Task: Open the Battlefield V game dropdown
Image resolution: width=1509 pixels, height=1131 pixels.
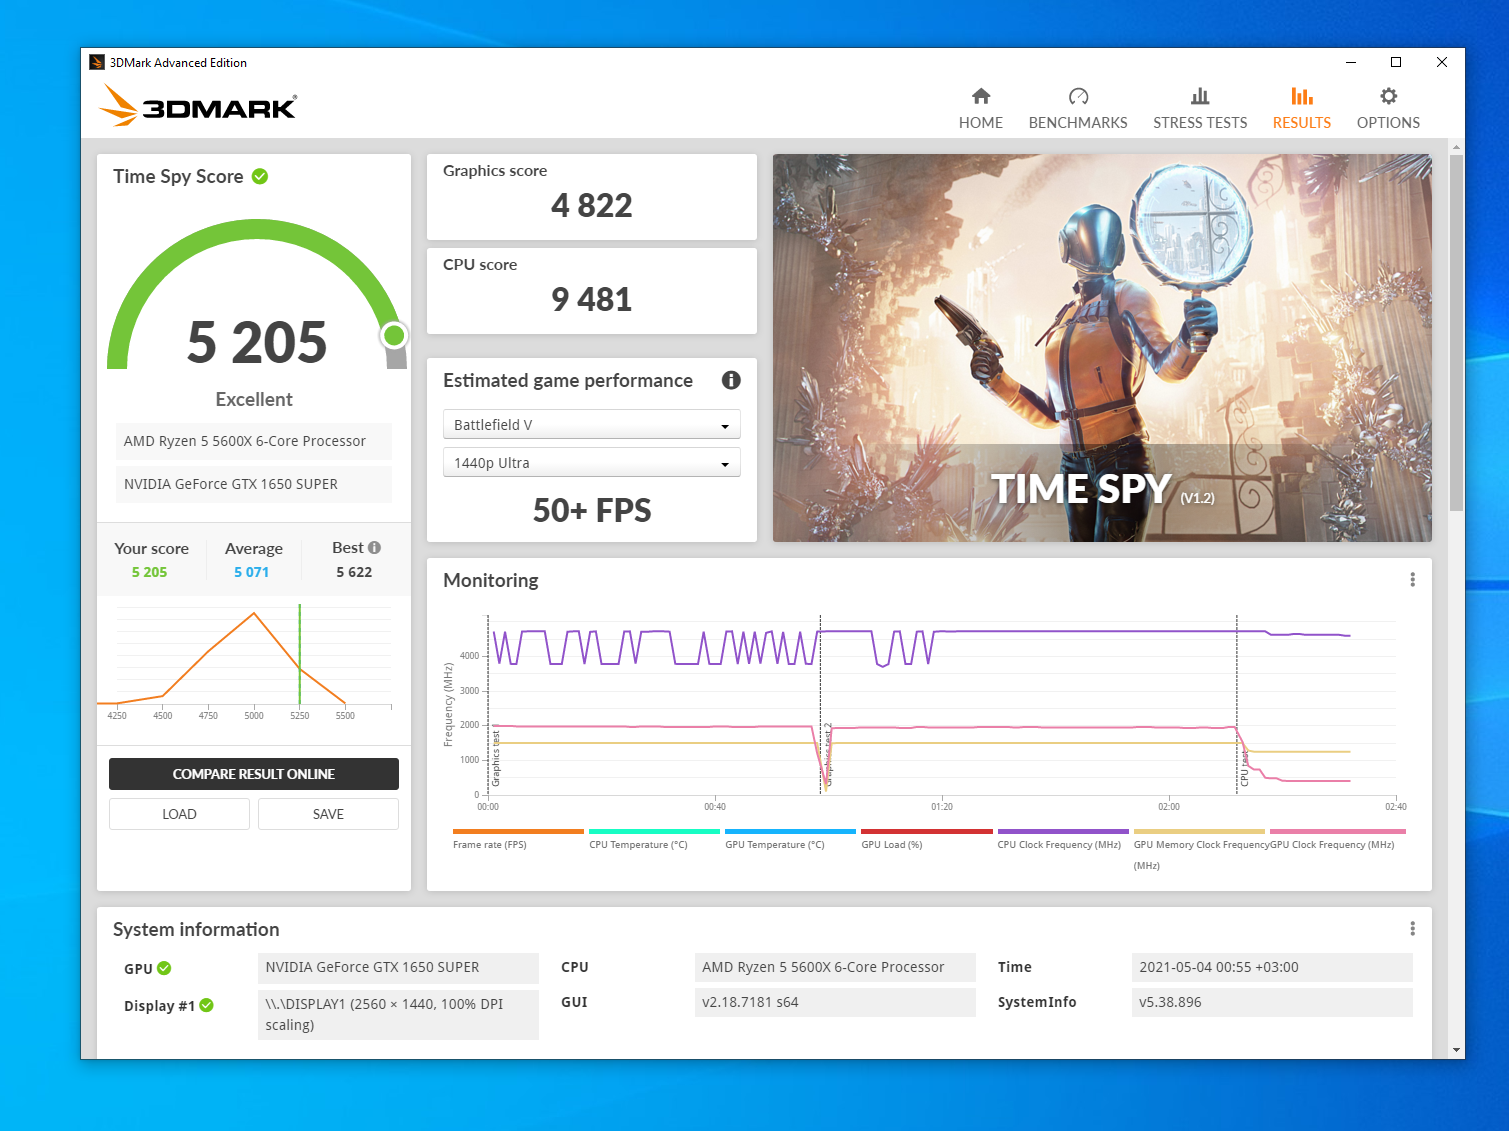Action: click(592, 425)
